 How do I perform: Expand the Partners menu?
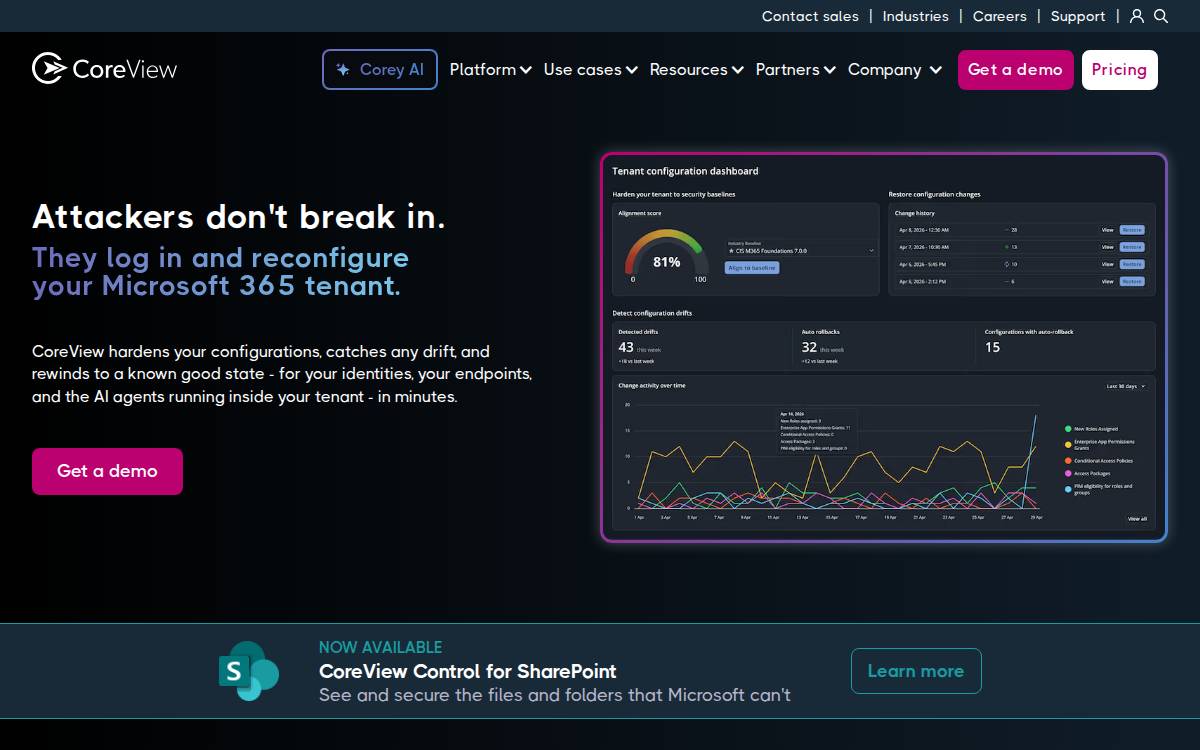[795, 70]
